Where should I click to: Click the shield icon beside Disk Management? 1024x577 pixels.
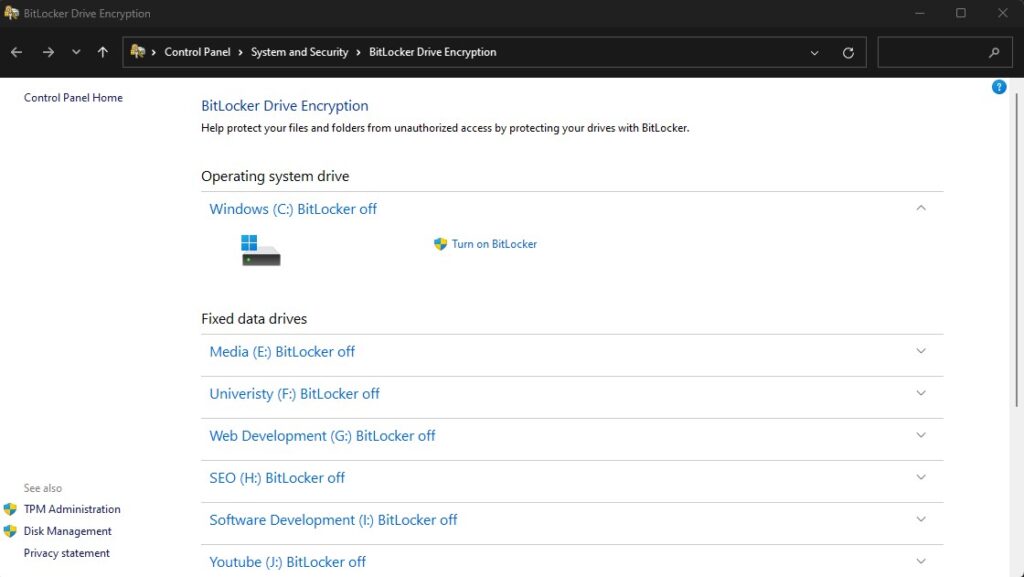point(10,531)
